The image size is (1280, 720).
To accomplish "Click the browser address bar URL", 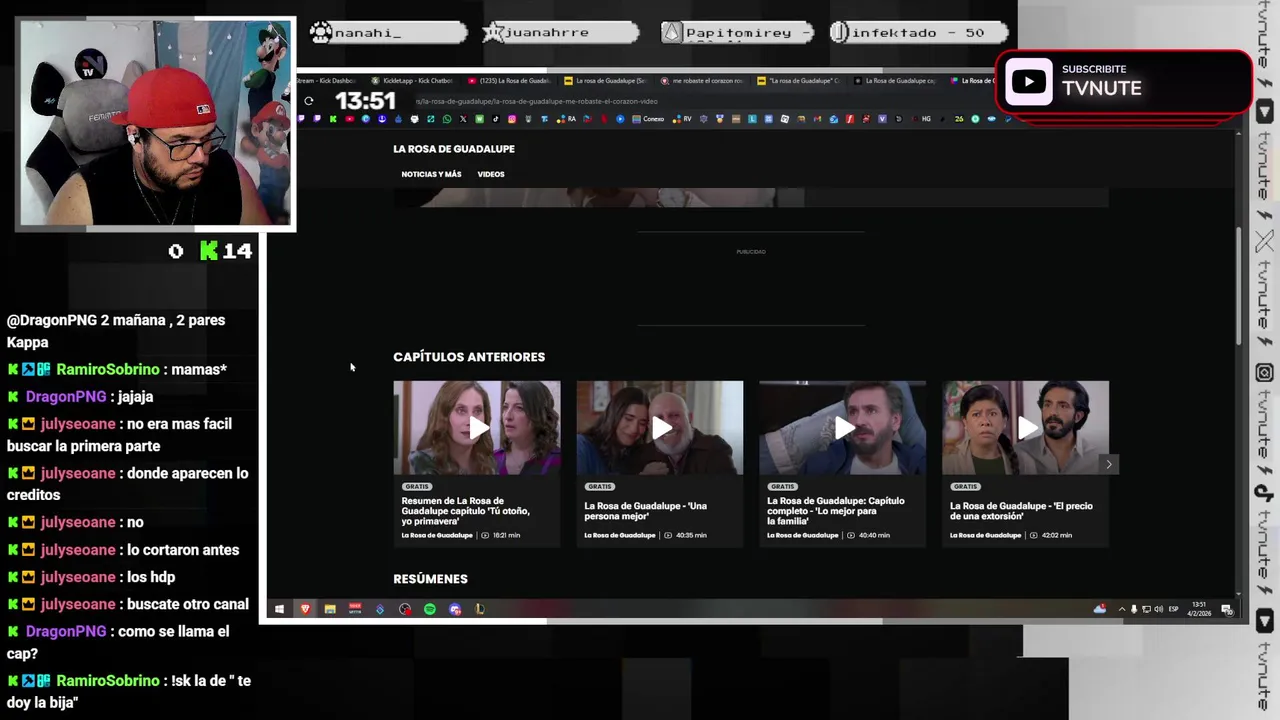I will (536, 101).
